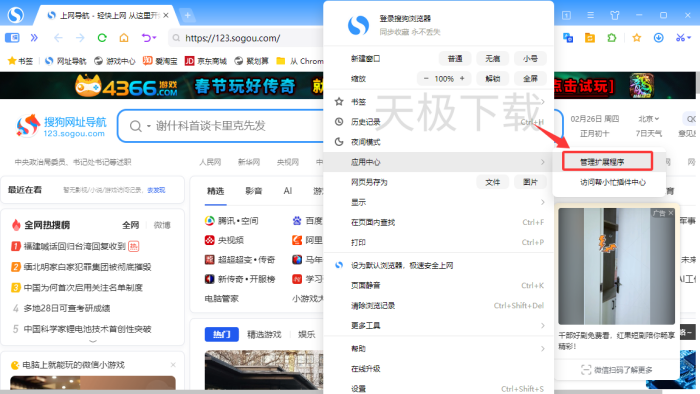Click the login avatar in menu
This screenshot has height=394, width=700.
[x=358, y=25]
